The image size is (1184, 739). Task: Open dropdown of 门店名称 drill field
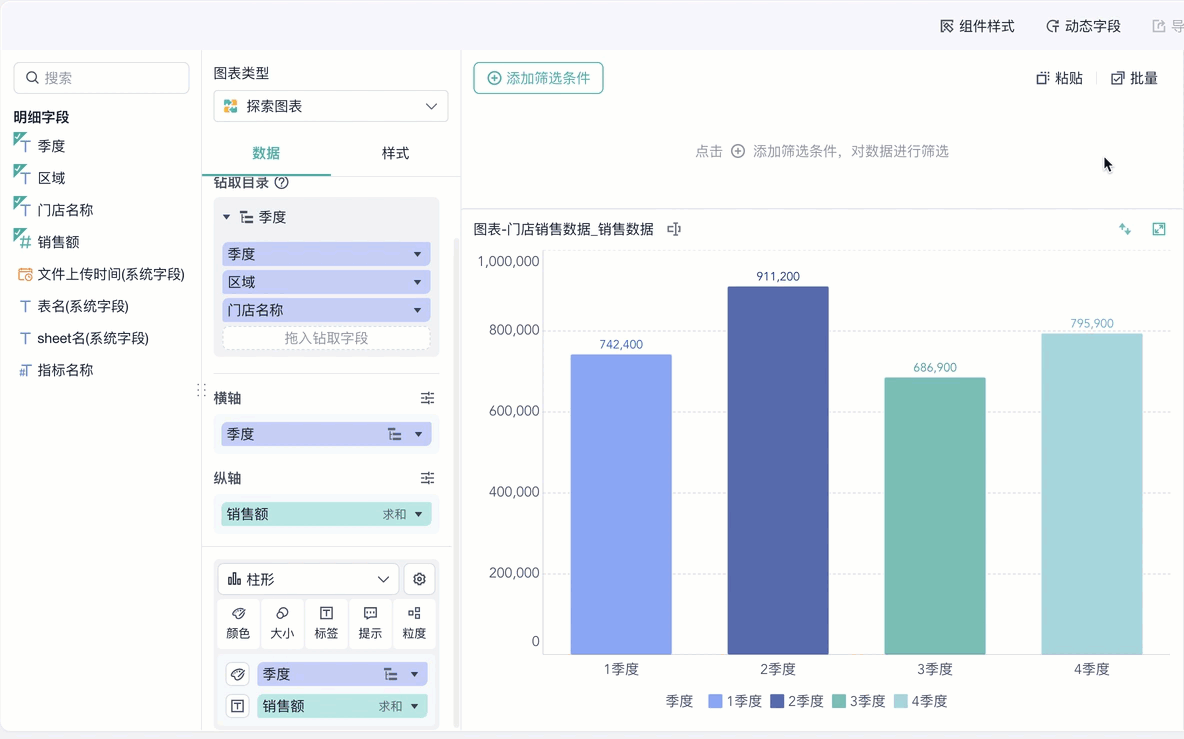point(418,310)
